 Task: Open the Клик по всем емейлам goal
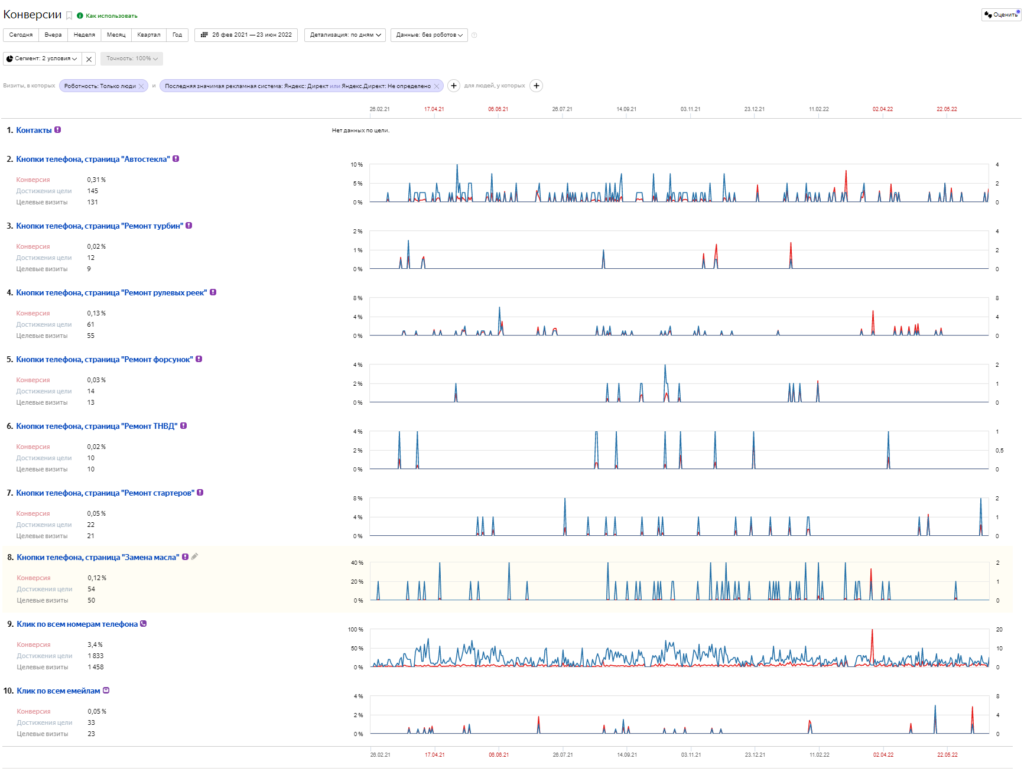click(x=58, y=690)
